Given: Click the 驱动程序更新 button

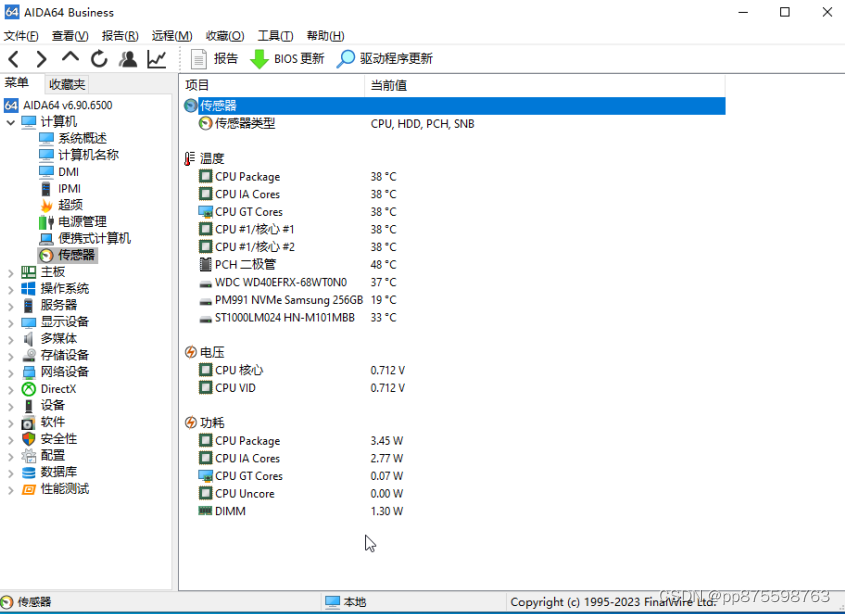Looking at the screenshot, I should [385, 59].
